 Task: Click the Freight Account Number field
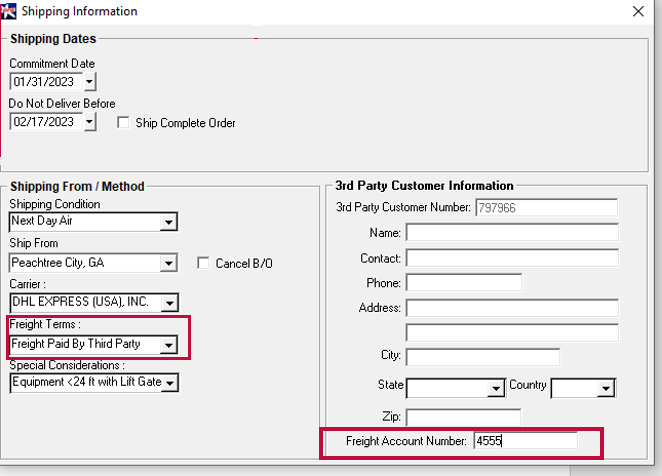(526, 441)
